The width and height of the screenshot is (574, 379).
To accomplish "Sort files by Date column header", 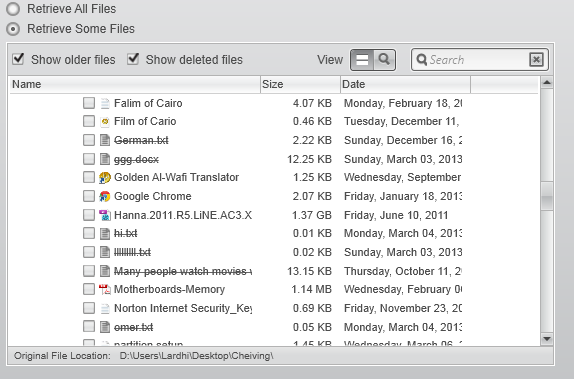I will pyautogui.click(x=405, y=84).
